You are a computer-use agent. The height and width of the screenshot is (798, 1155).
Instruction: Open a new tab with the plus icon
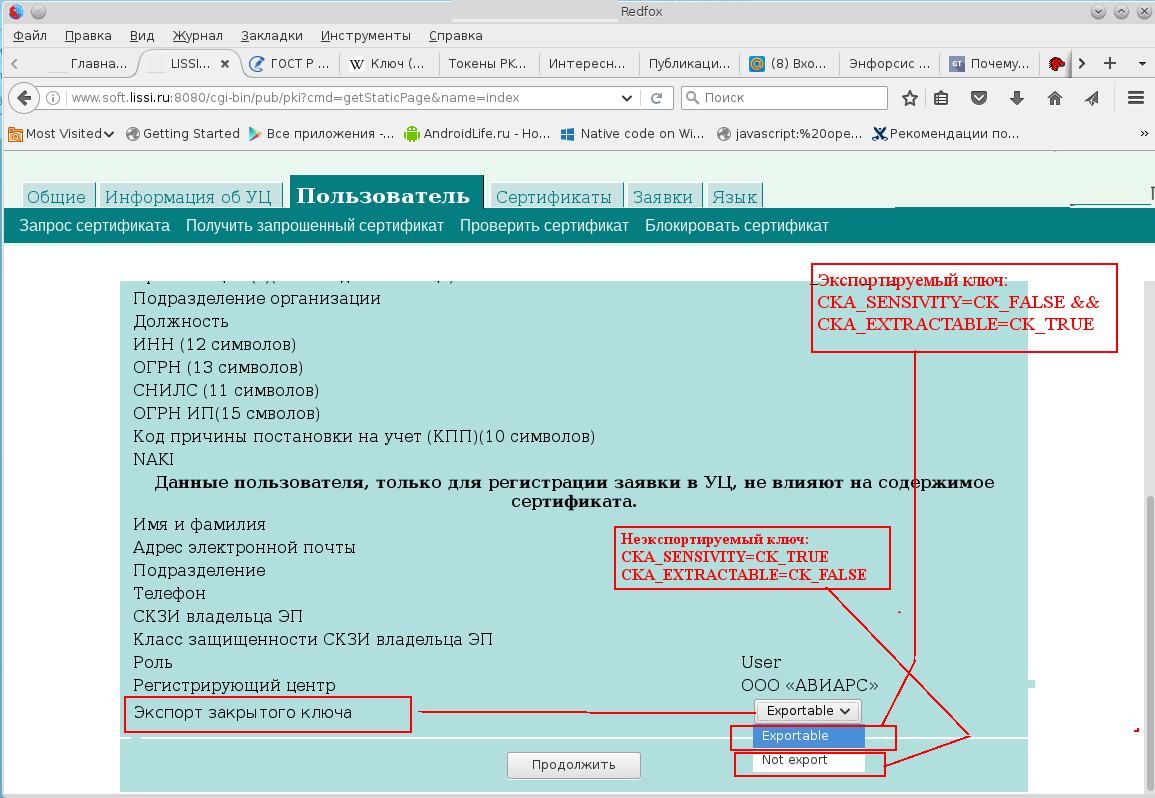[x=1110, y=63]
